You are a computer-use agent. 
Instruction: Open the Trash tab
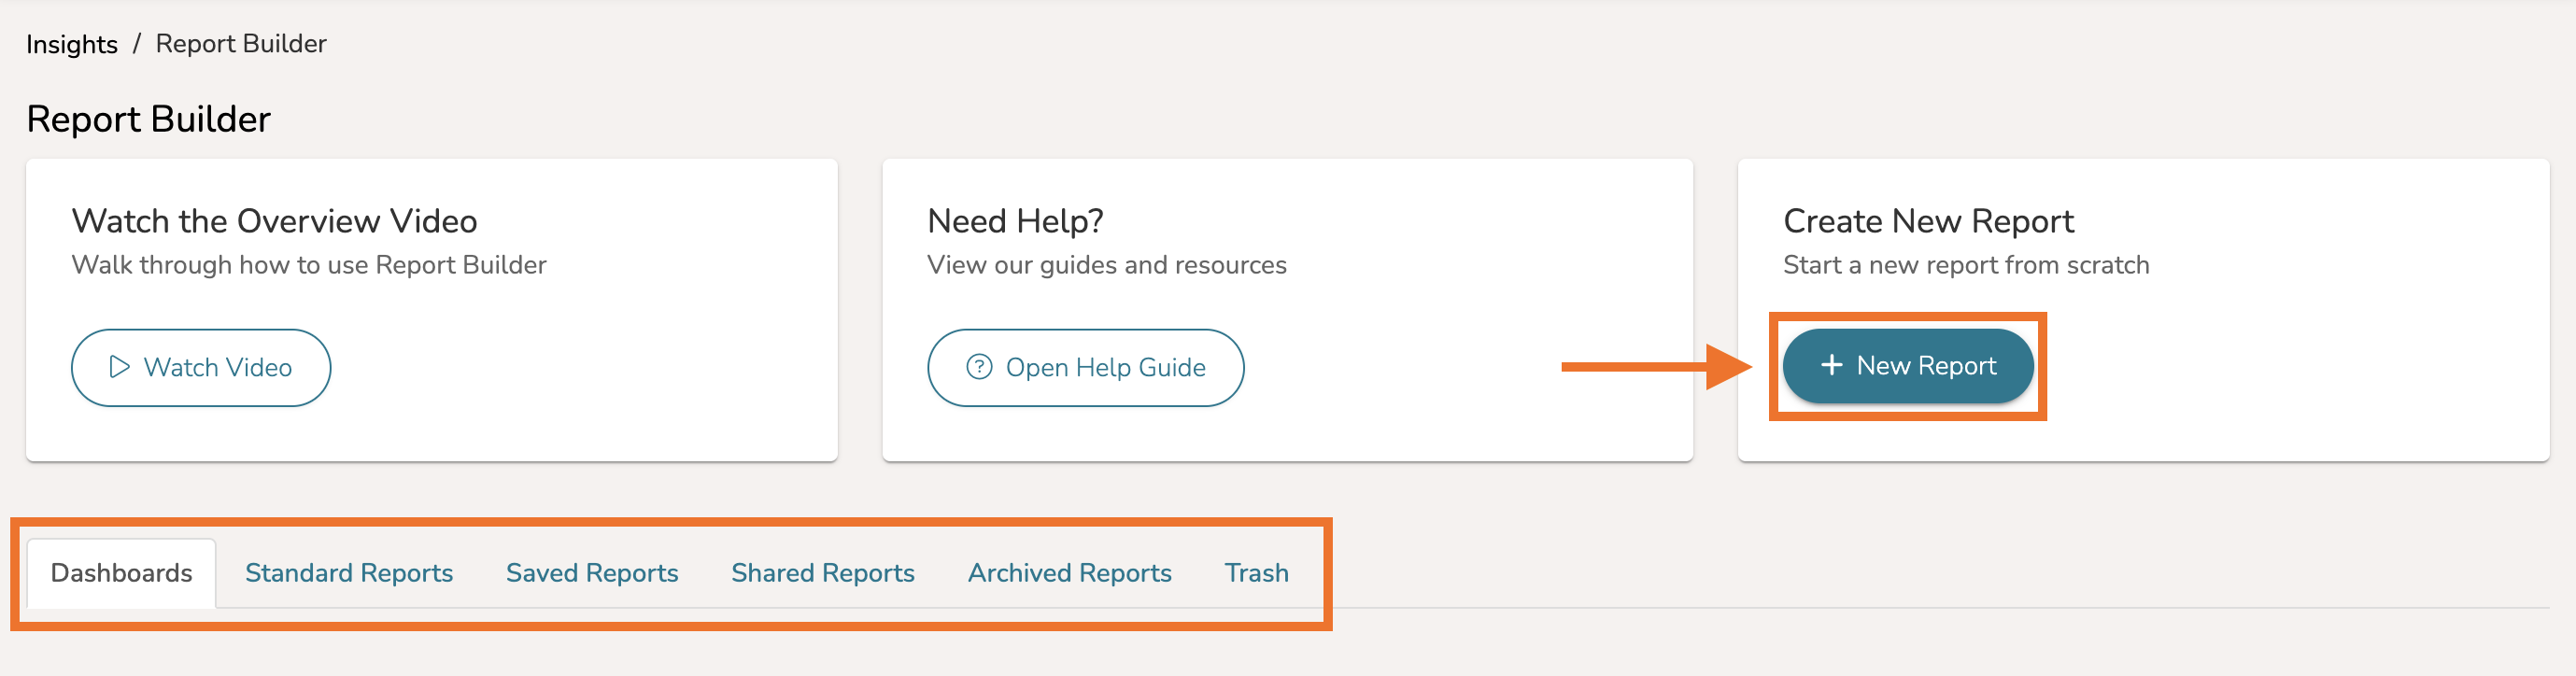1256,573
